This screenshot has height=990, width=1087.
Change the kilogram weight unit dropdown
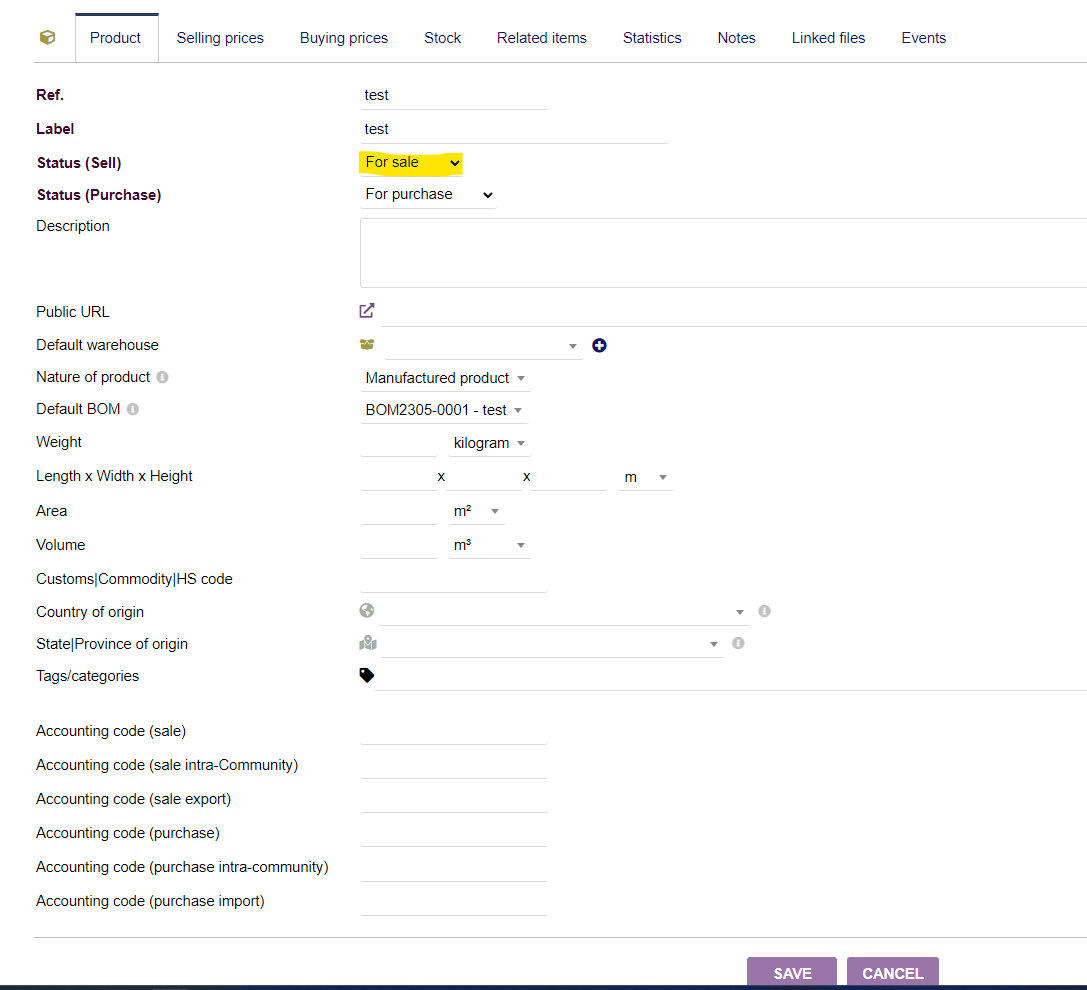point(489,443)
